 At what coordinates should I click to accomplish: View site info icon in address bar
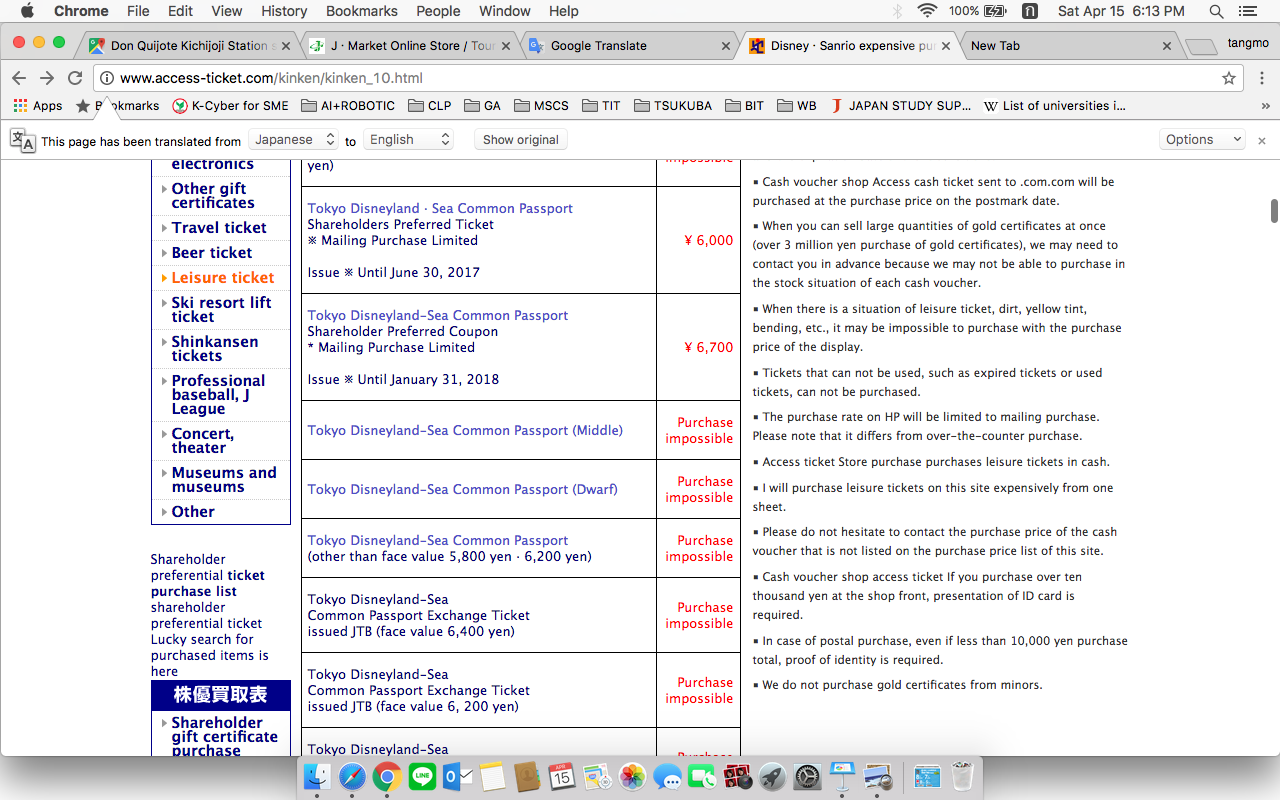pos(107,78)
